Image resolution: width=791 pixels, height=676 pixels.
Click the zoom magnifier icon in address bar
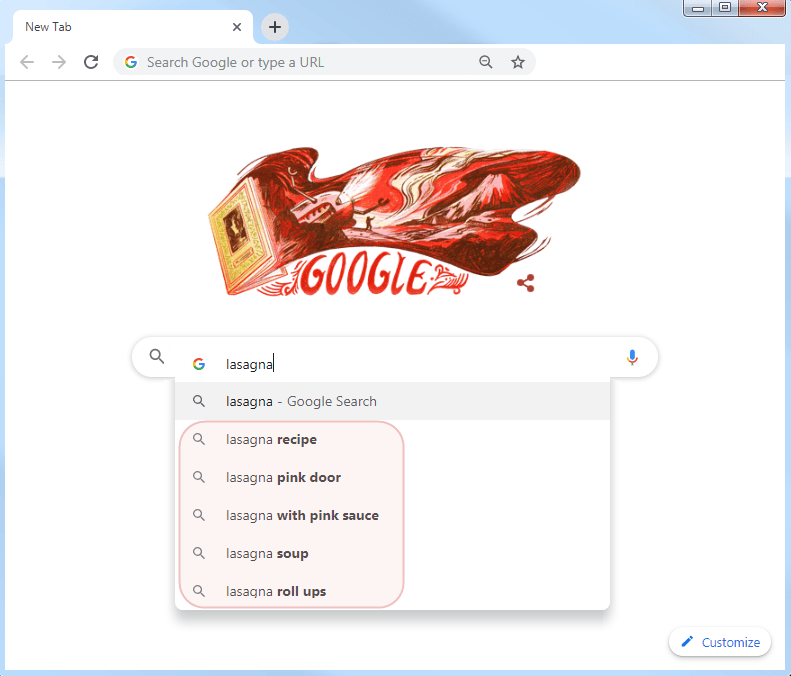pos(486,62)
